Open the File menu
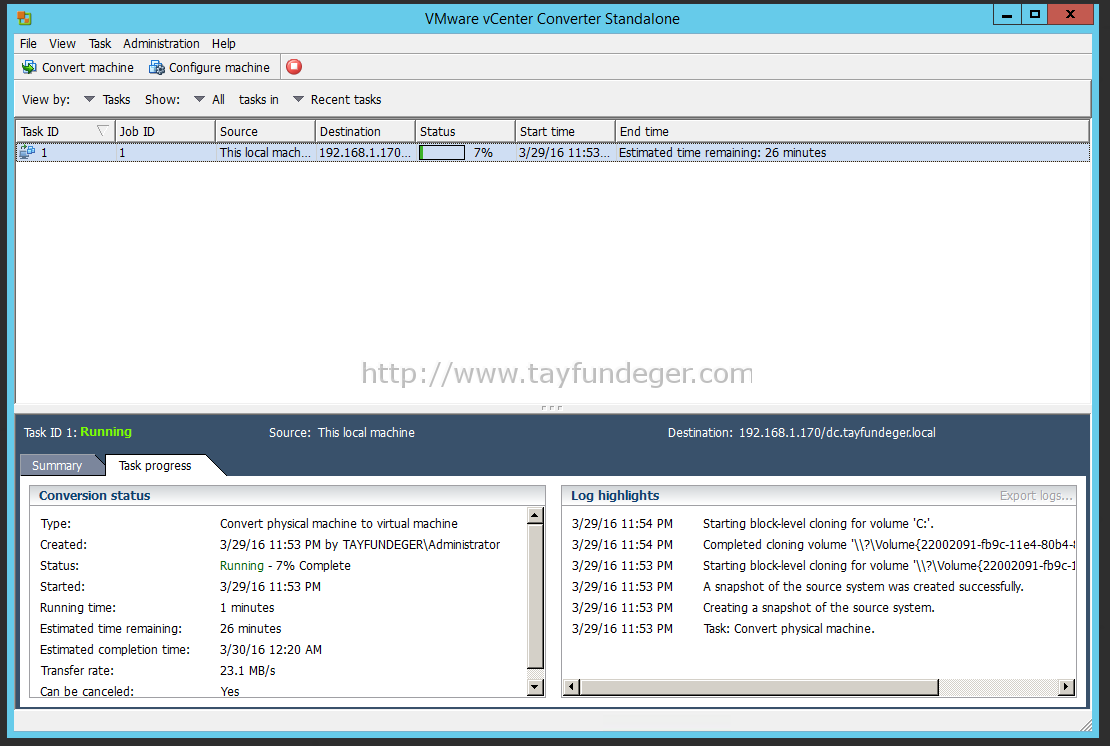Viewport: 1110px width, 746px height. coord(28,43)
